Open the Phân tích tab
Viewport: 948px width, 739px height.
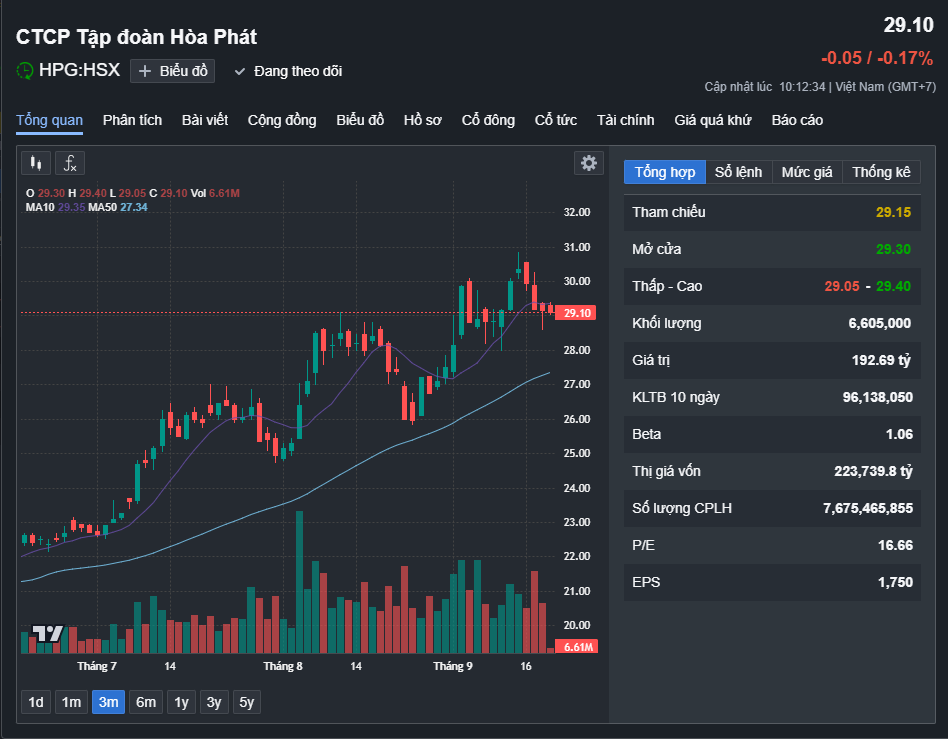click(132, 120)
